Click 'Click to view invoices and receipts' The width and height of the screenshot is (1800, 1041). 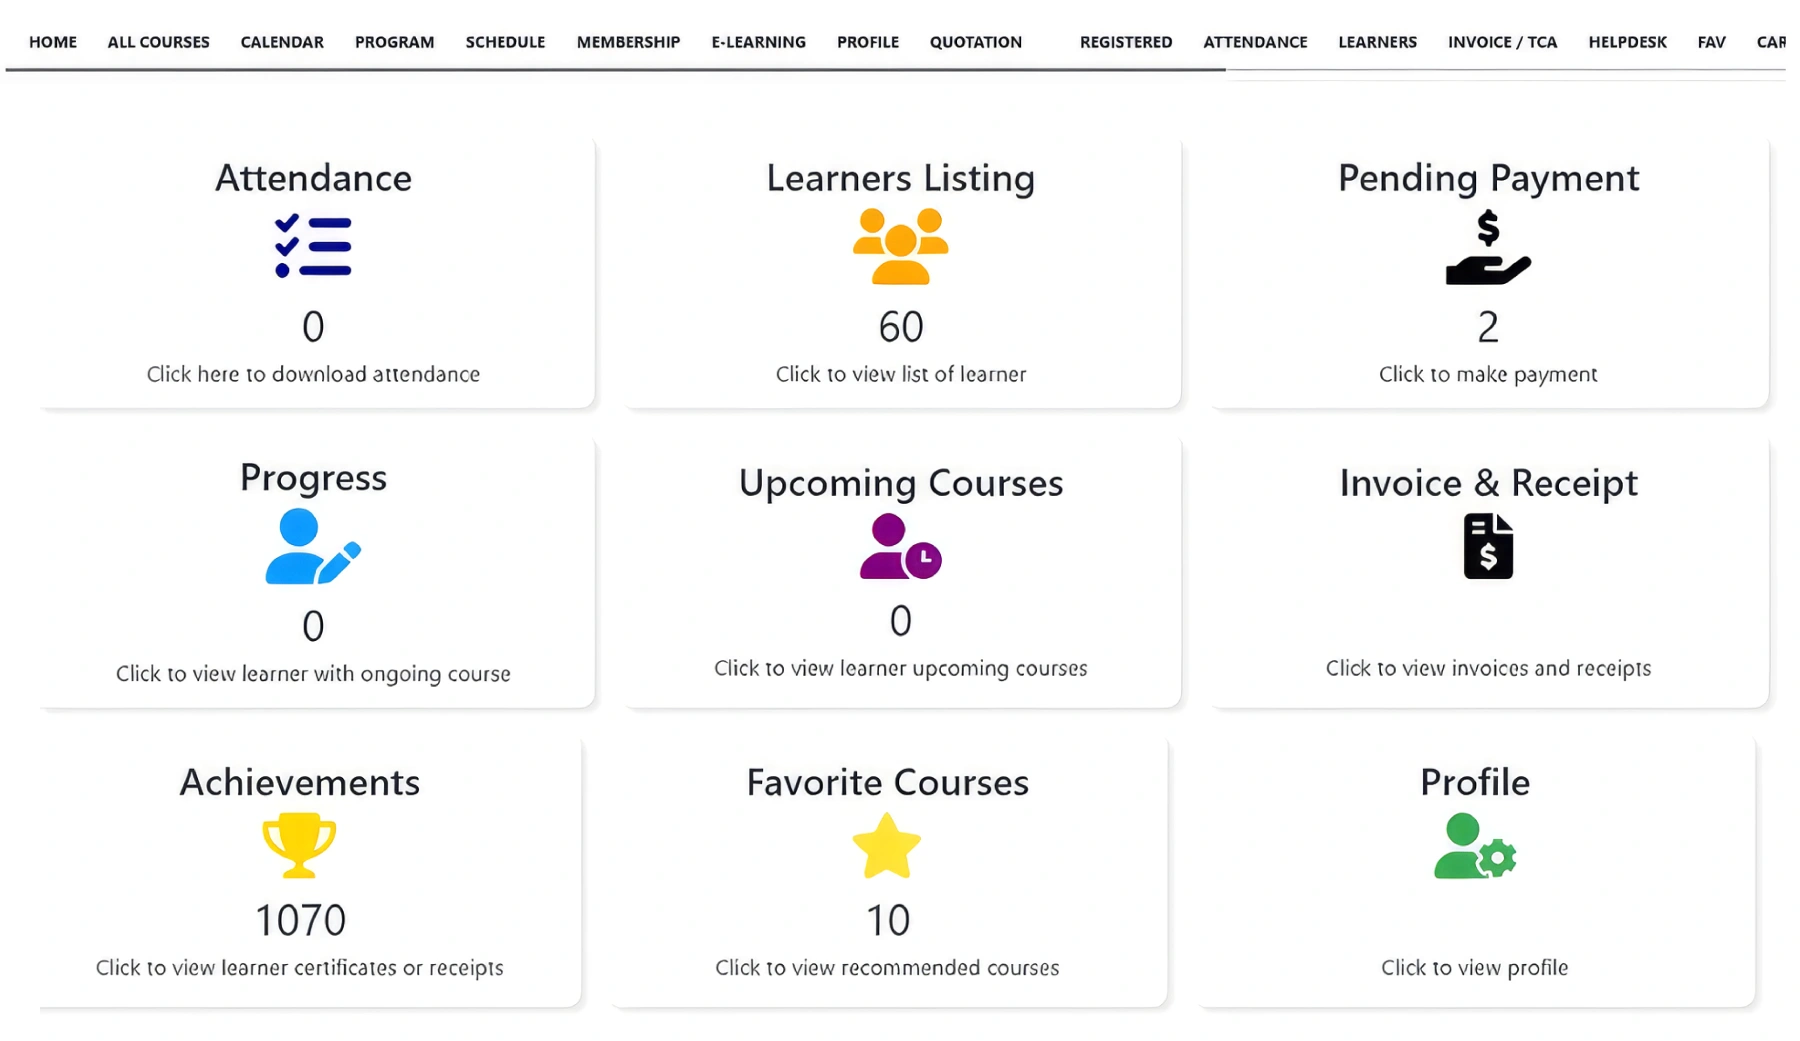1488,668
